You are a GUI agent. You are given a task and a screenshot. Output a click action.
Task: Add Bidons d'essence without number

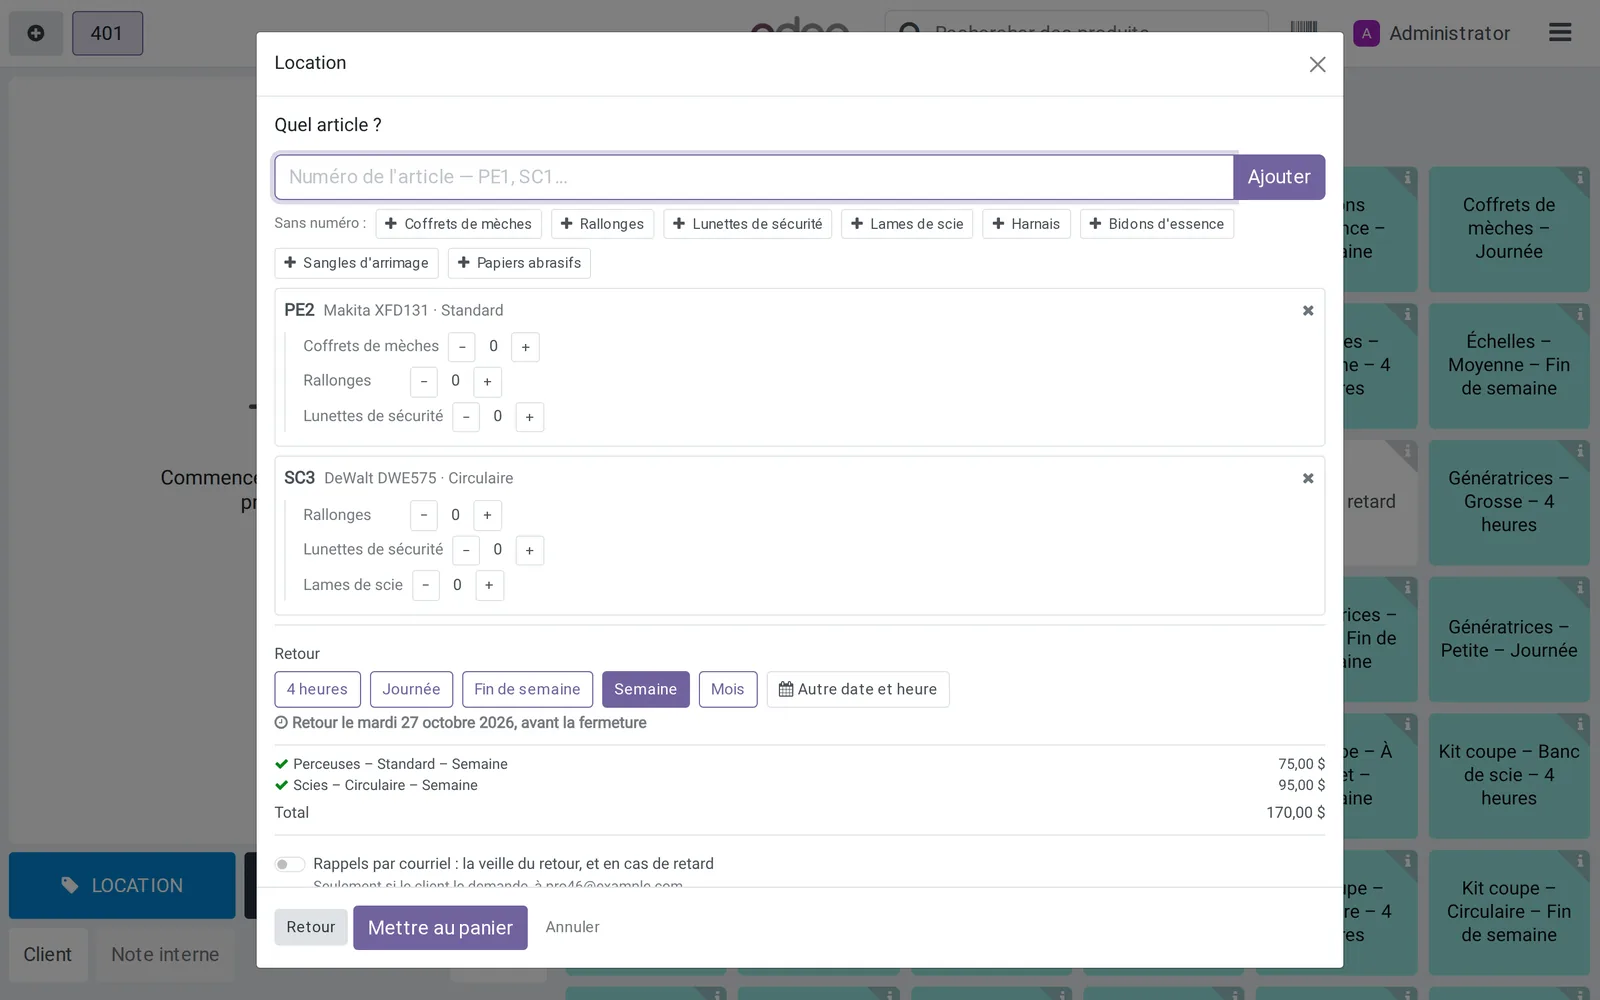coord(1157,224)
